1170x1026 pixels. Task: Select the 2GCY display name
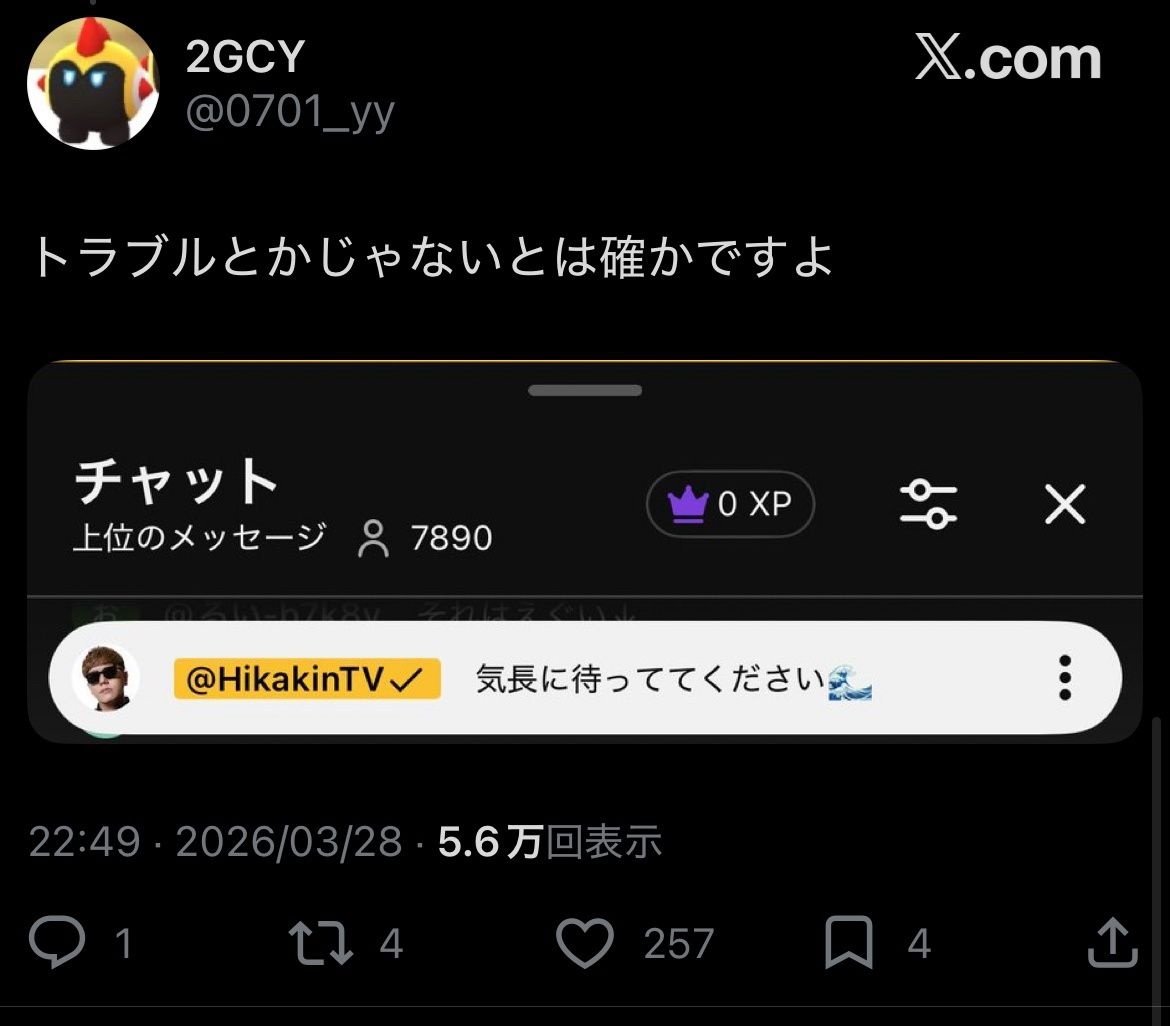(x=245, y=56)
